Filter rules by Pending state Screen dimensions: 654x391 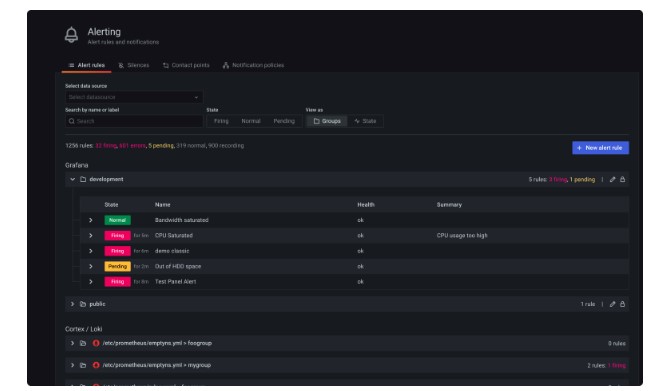pos(284,121)
